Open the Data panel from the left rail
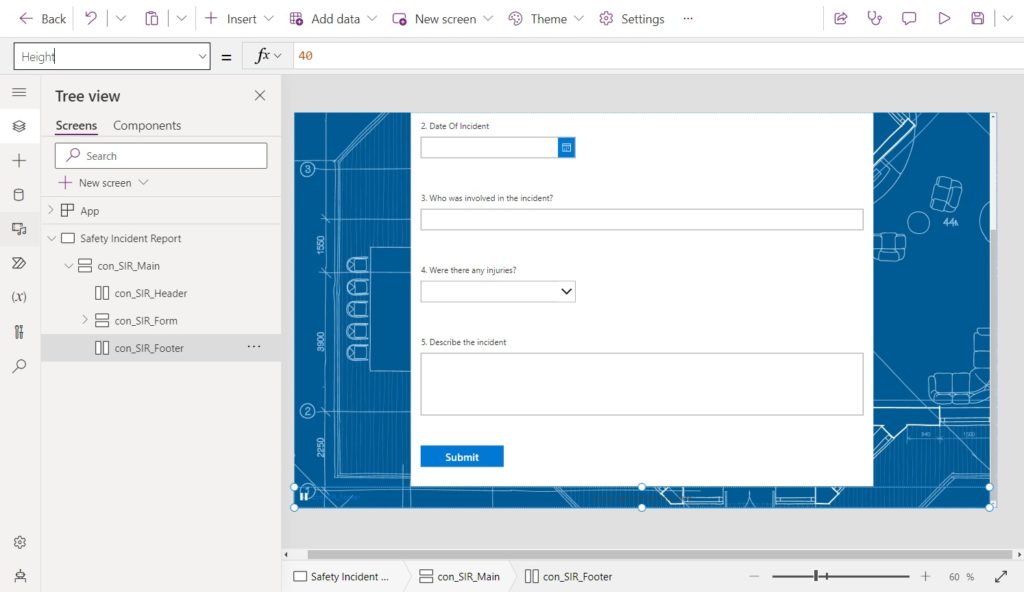 click(20, 194)
